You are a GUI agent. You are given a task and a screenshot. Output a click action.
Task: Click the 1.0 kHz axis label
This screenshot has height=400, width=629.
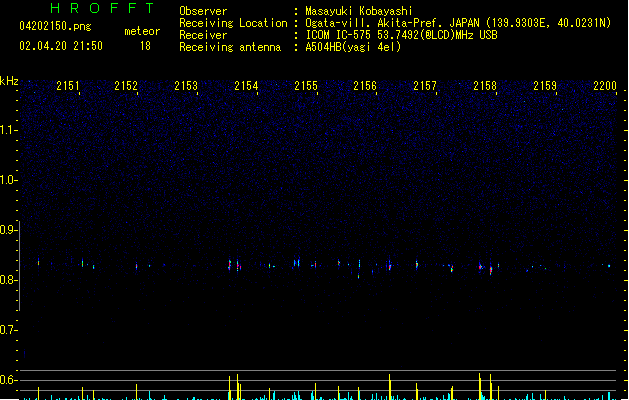(x=8, y=180)
